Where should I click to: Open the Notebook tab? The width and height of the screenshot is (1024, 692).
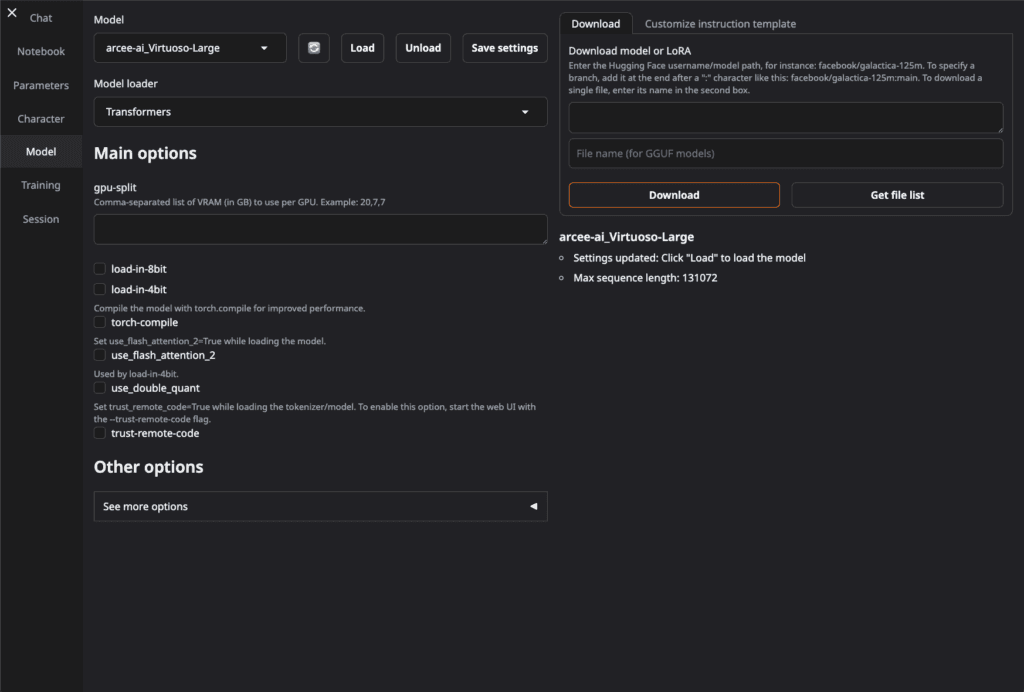[40, 51]
